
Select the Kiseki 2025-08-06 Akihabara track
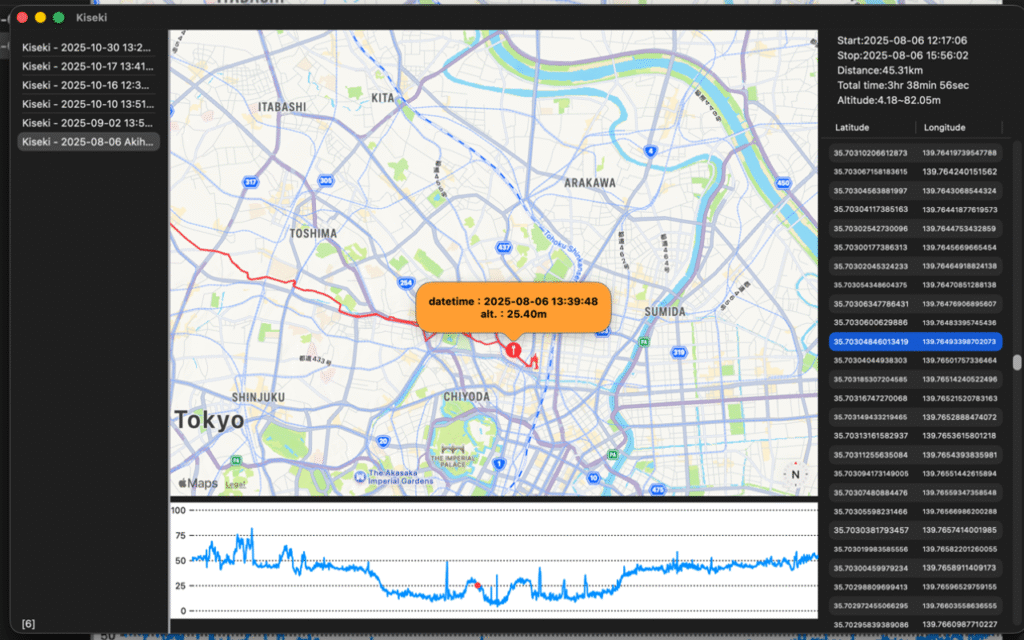[86, 142]
